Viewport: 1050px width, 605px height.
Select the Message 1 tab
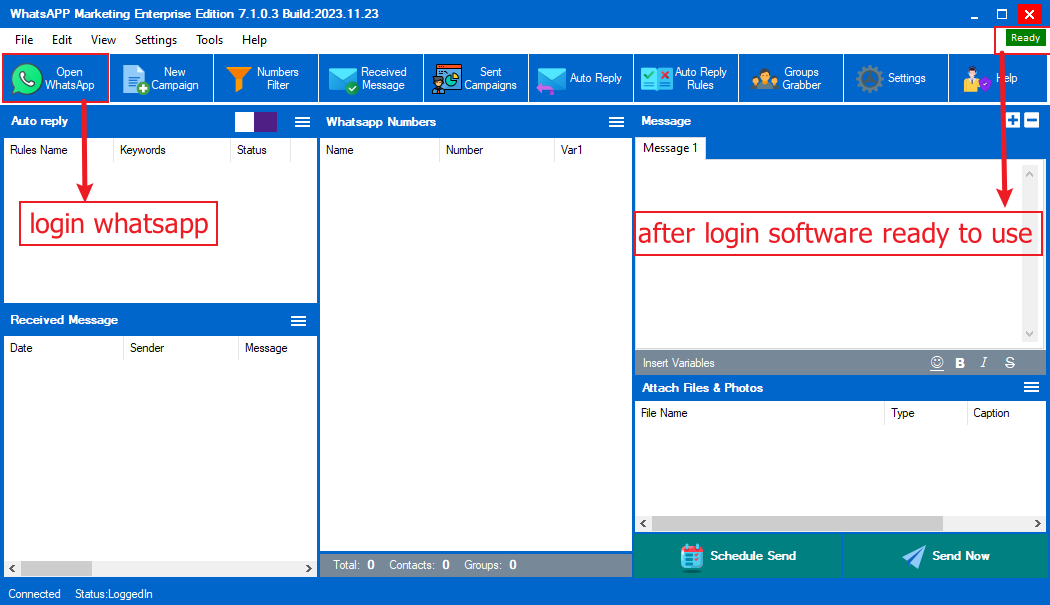(670, 148)
